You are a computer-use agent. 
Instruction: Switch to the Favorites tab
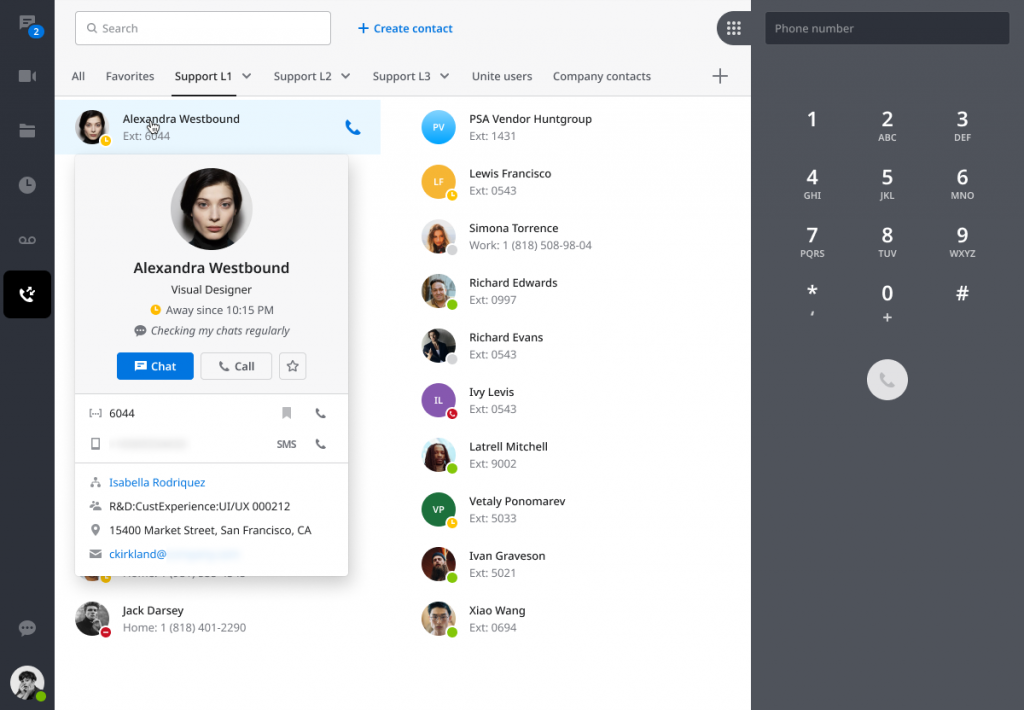[x=129, y=75]
